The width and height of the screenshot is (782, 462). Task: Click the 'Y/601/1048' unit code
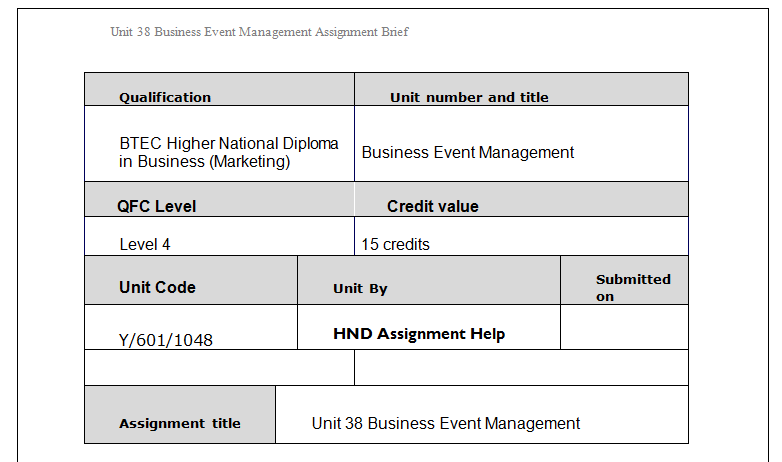pos(166,340)
